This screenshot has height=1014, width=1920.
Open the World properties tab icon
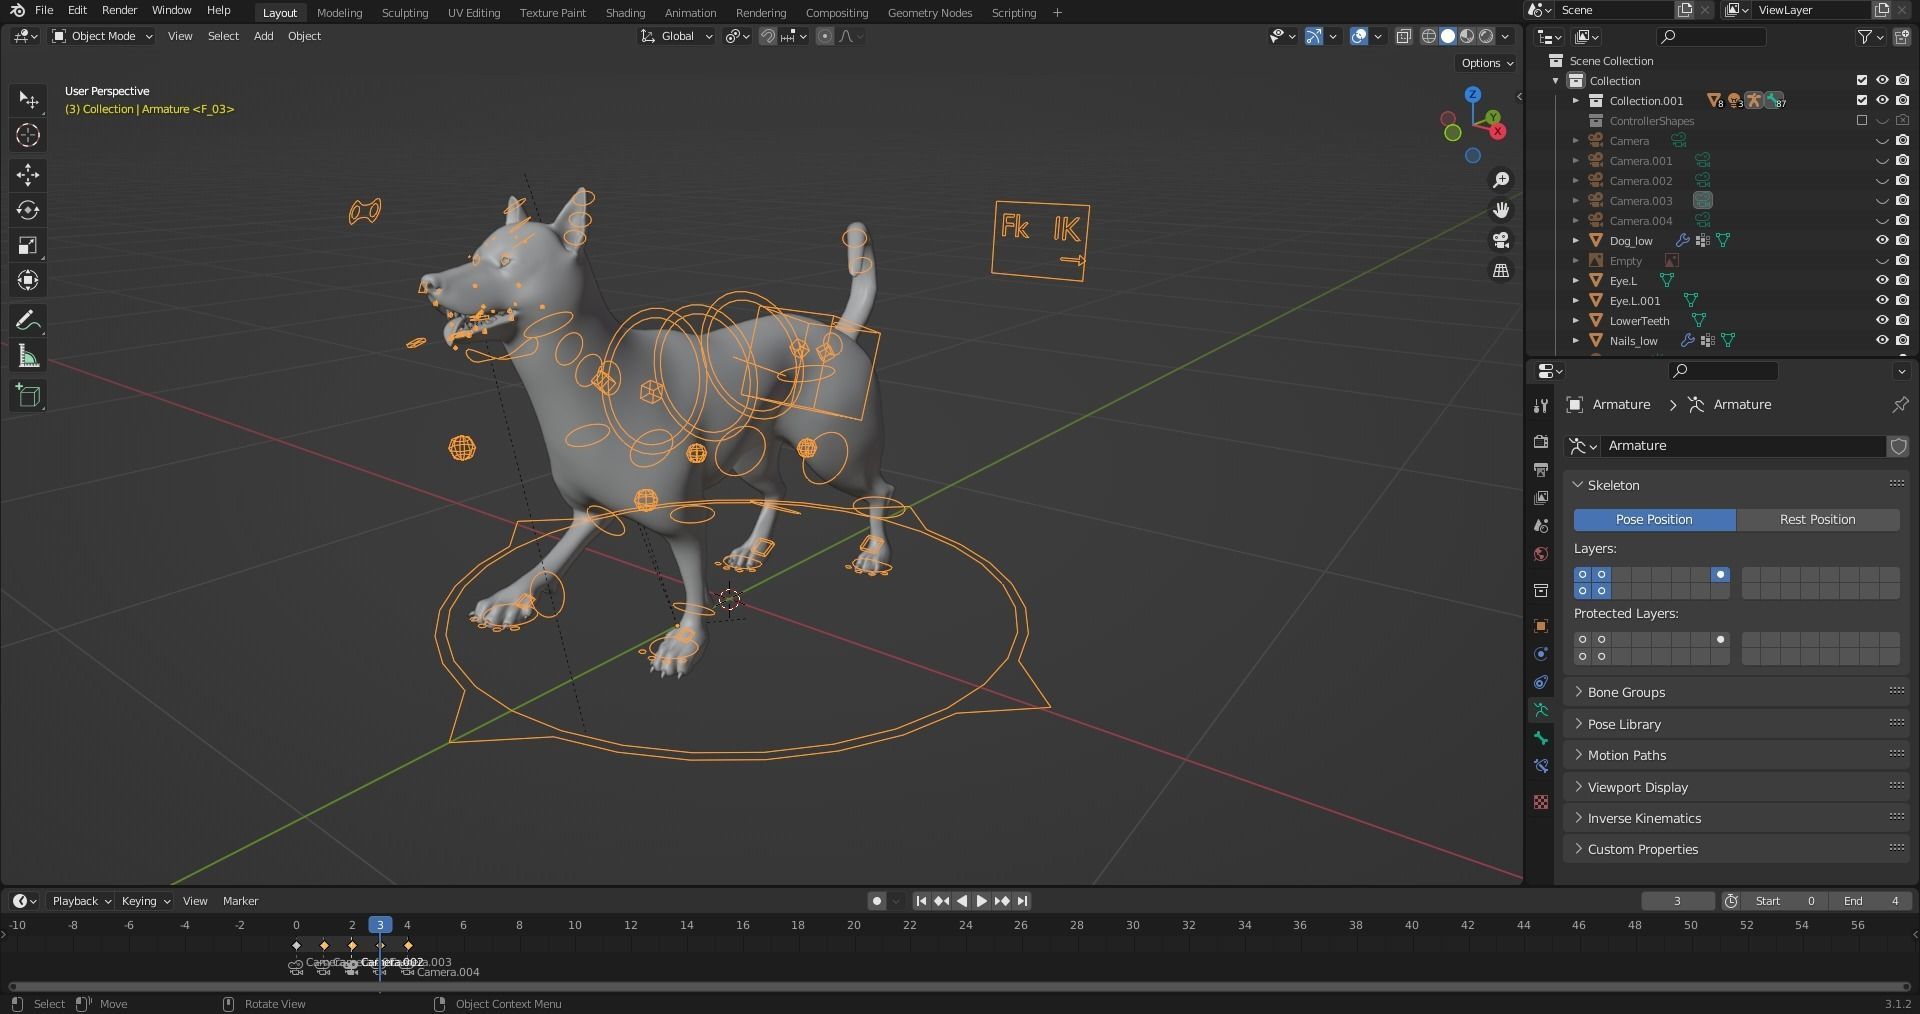point(1541,554)
